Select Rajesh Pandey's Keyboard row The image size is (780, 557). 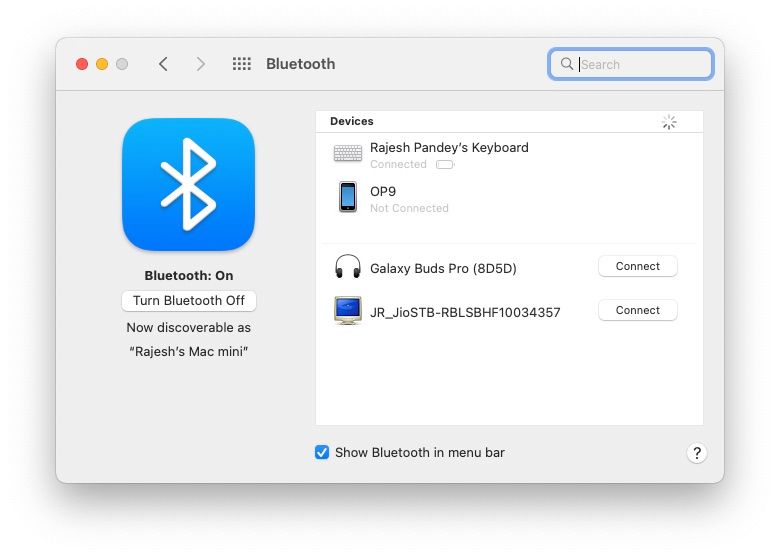509,155
